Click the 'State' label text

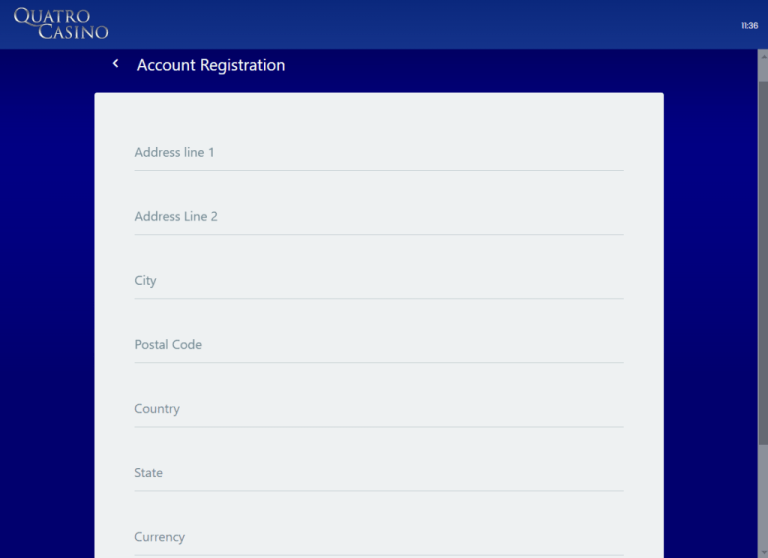click(x=149, y=473)
